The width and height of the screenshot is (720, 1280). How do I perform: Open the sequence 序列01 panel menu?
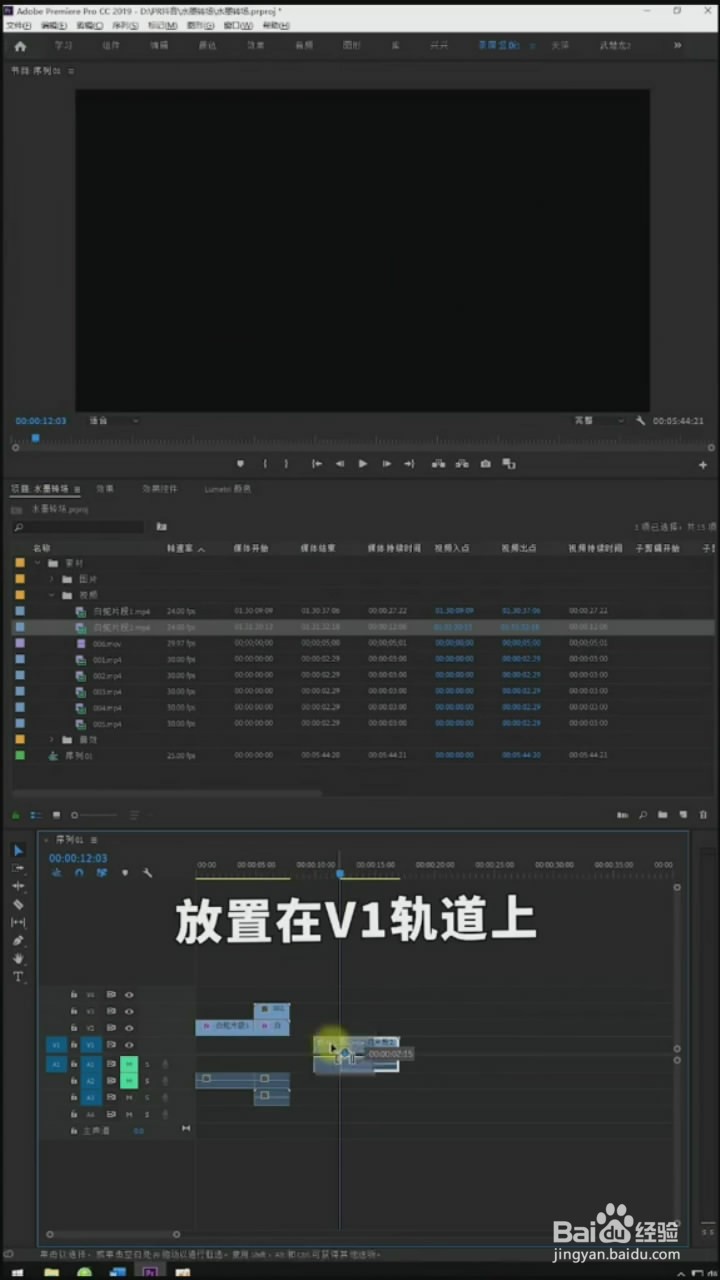point(94,840)
